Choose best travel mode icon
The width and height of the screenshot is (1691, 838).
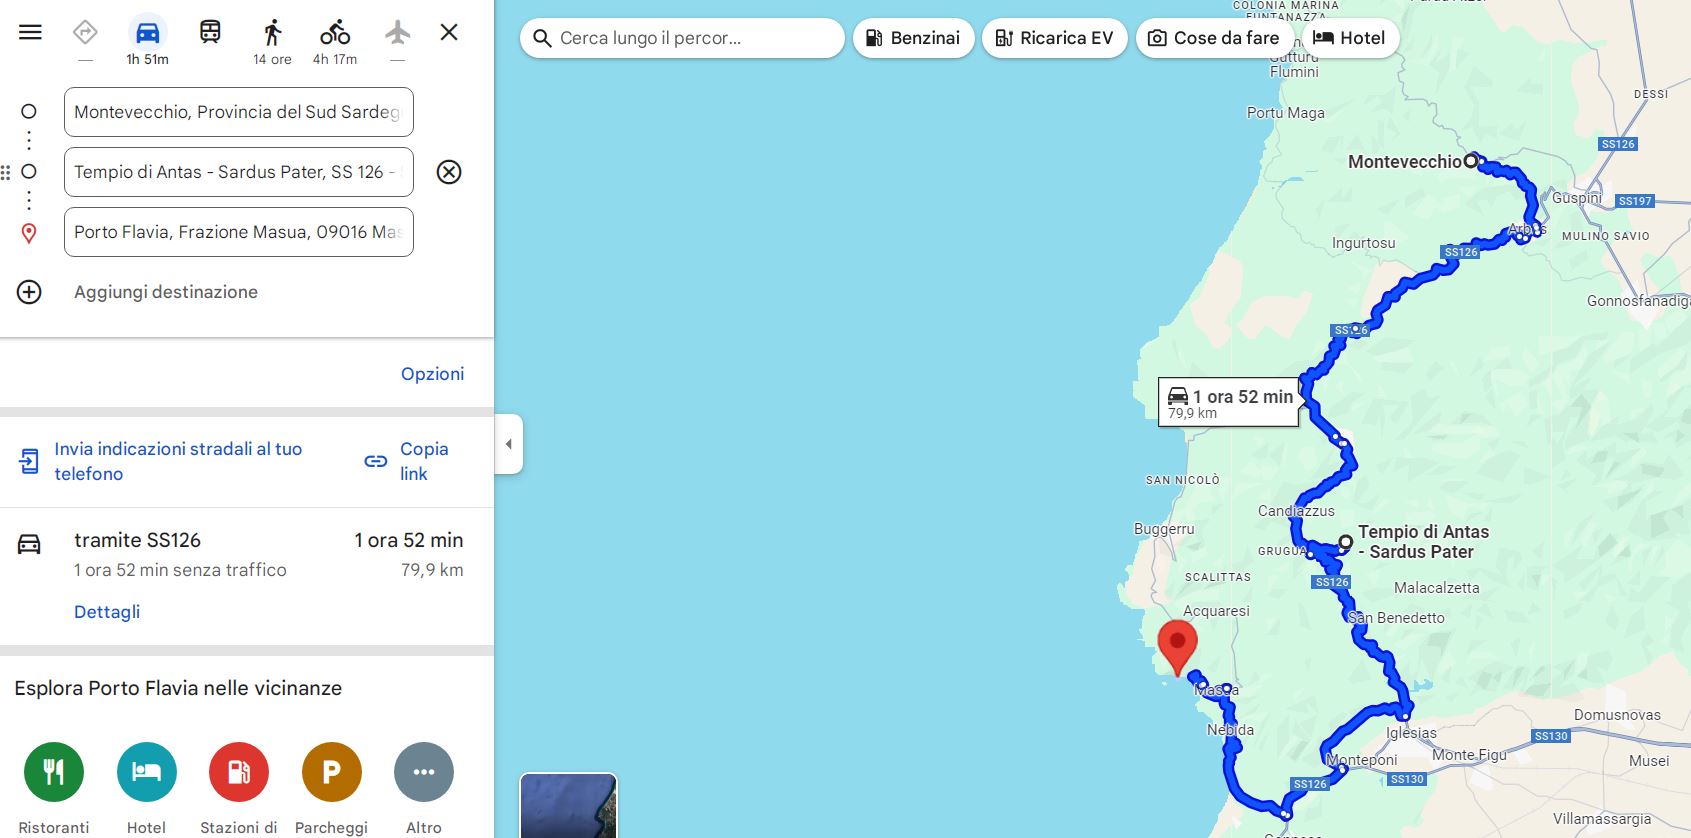point(85,33)
